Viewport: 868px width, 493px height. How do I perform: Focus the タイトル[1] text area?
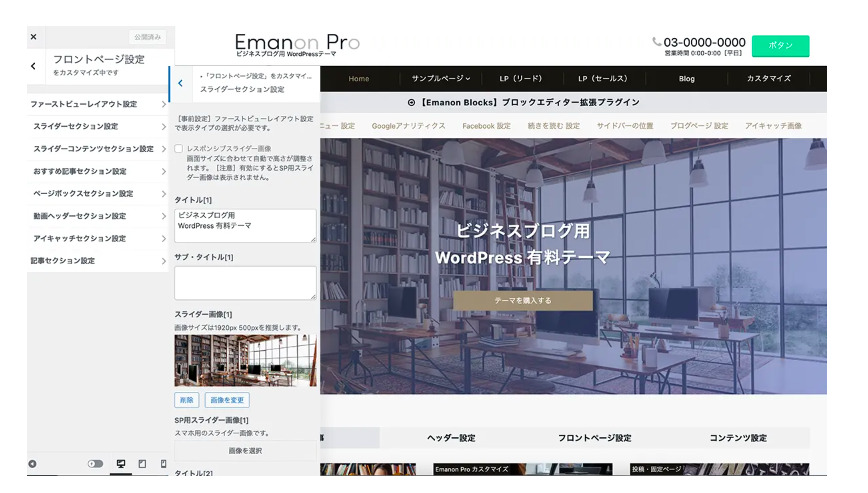click(245, 226)
